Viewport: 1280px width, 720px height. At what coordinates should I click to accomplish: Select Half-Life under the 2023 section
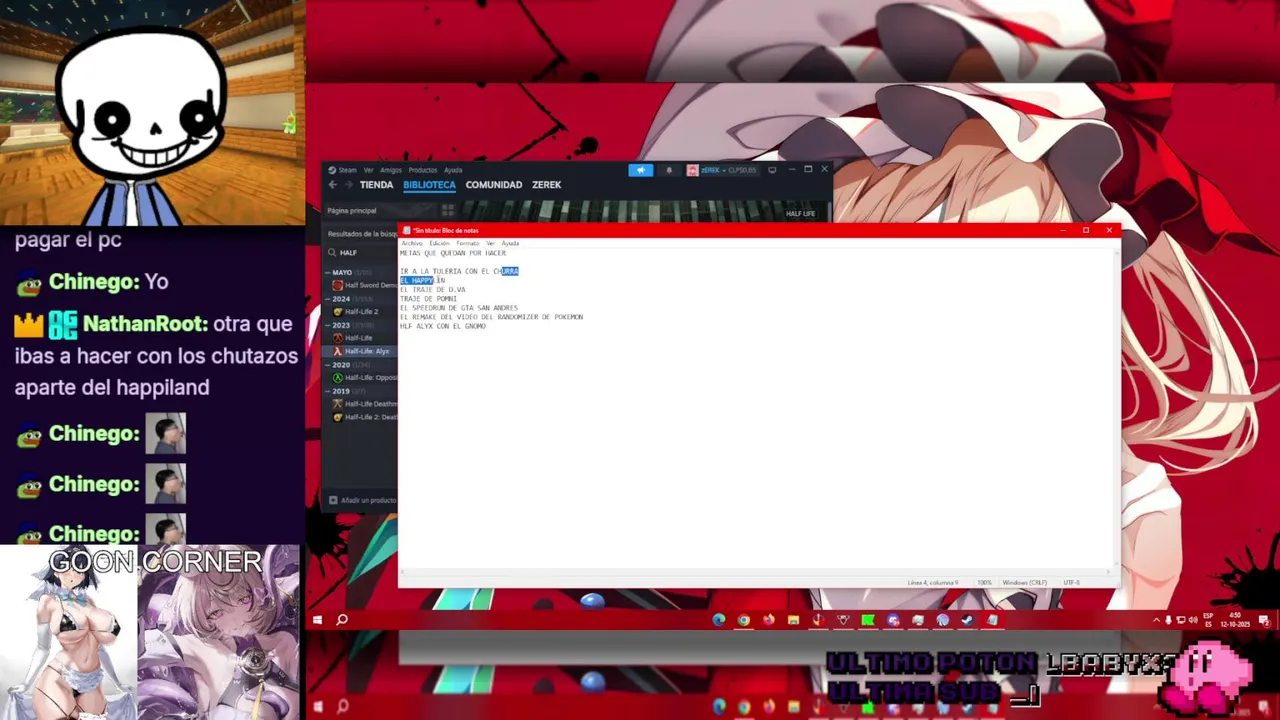pyautogui.click(x=359, y=338)
